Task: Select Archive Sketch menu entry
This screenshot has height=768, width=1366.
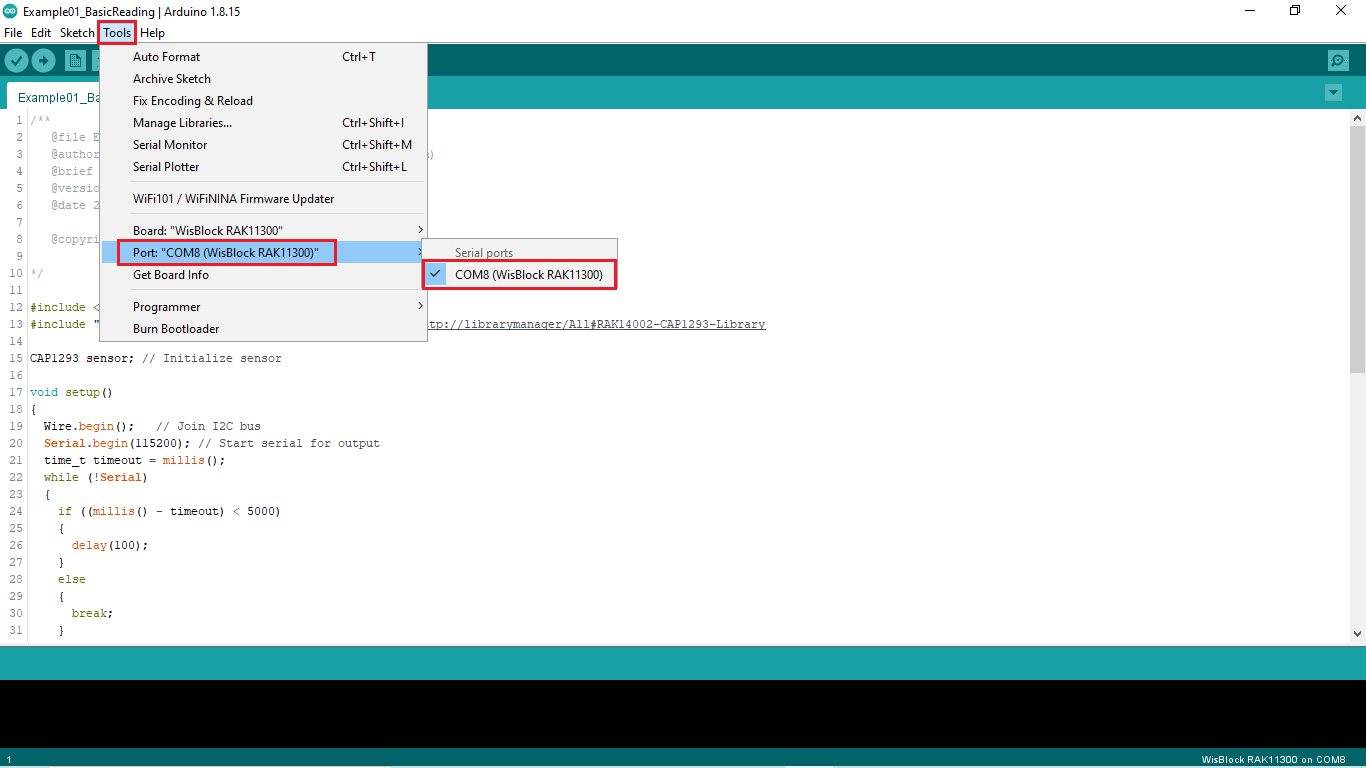Action: pos(264,79)
